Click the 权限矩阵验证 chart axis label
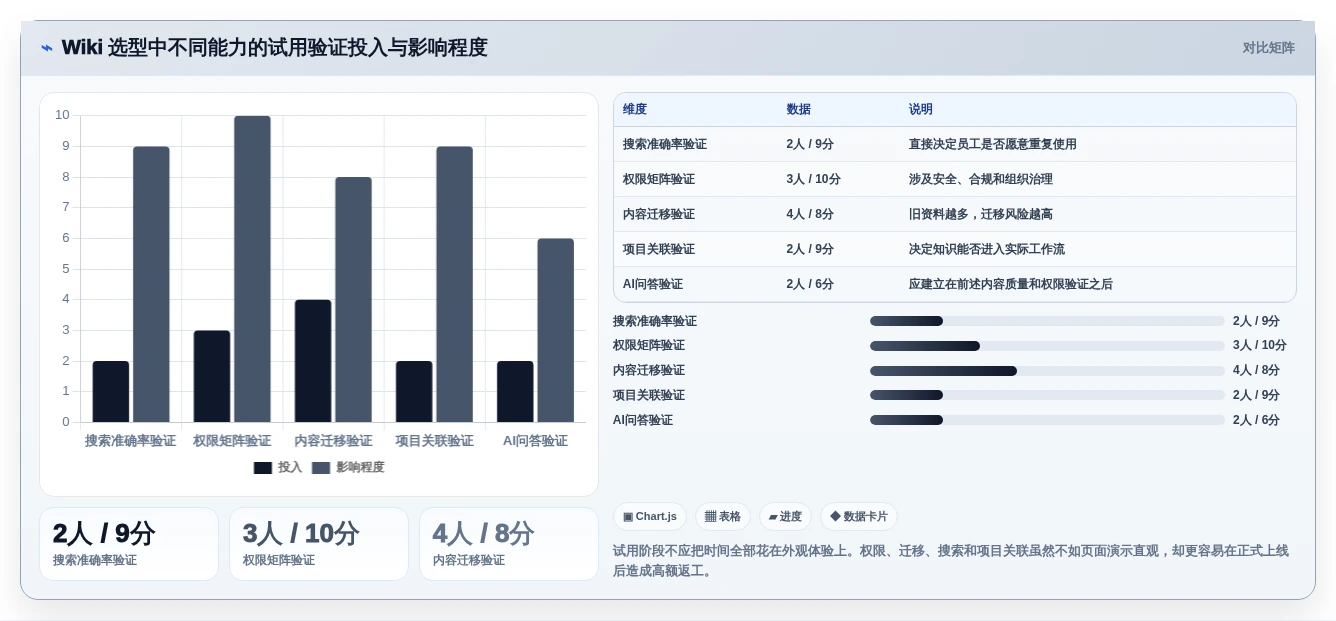Viewport: 1336px width, 621px height. [x=232, y=440]
